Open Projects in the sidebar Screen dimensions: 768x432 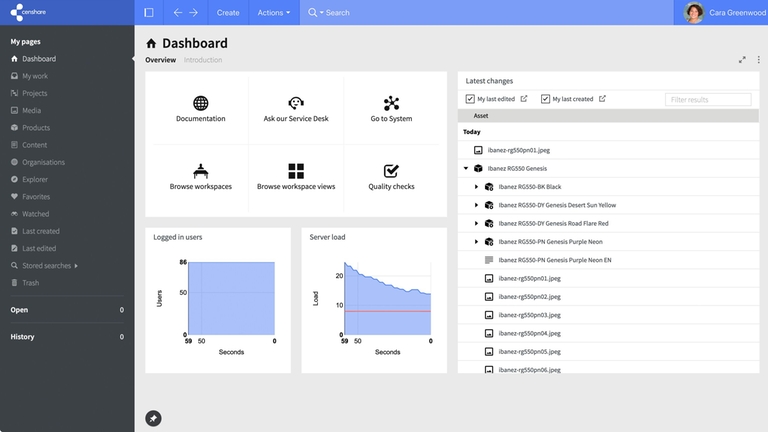tap(34, 93)
